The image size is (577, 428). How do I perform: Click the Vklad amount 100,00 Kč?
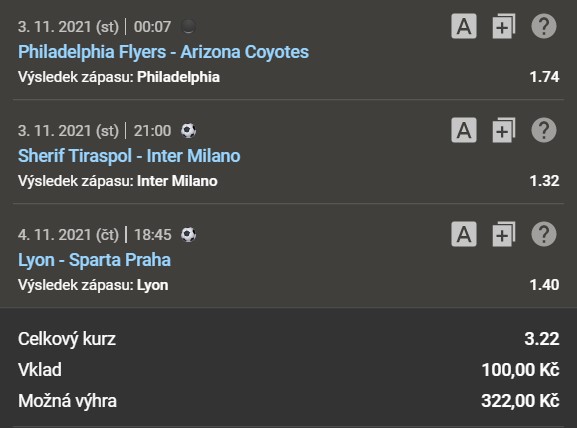pos(520,369)
